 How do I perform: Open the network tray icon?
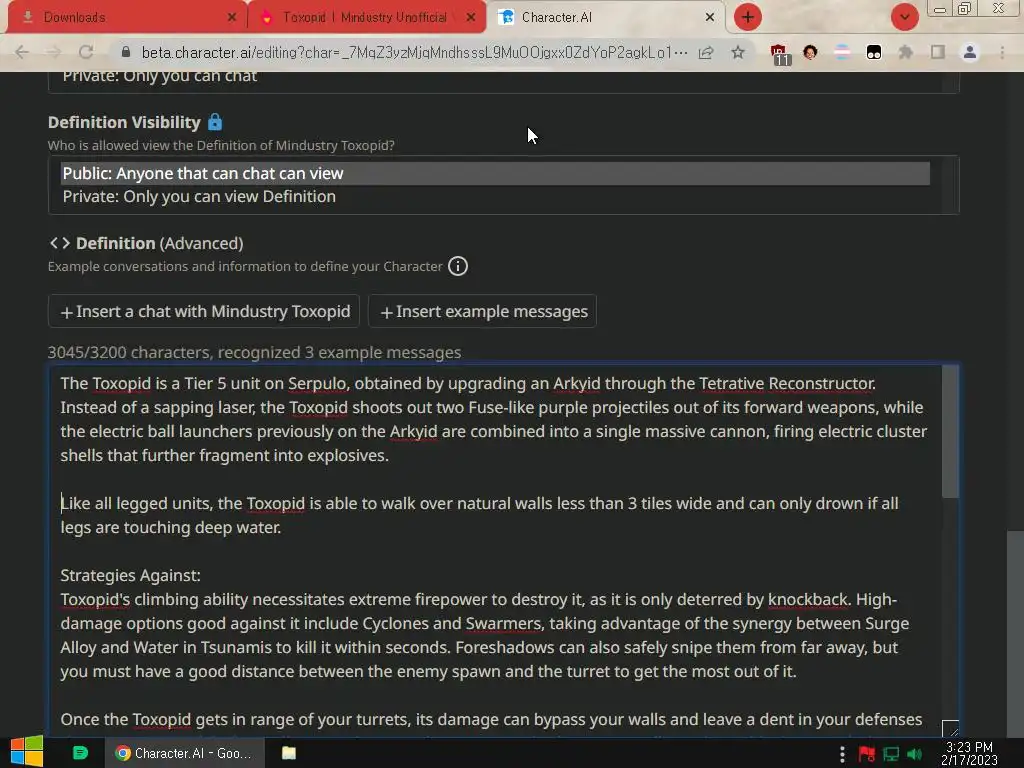click(x=891, y=754)
